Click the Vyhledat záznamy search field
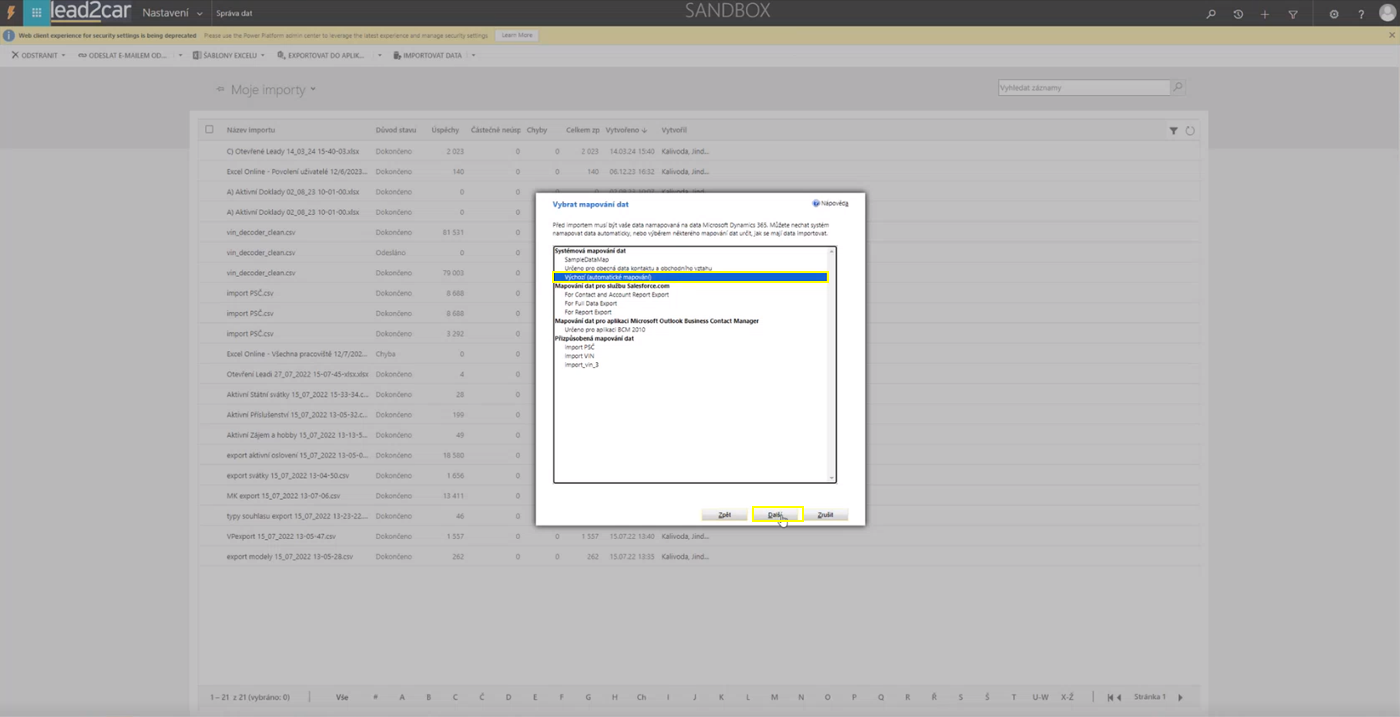Screen dimensions: 1400x717 1083,88
